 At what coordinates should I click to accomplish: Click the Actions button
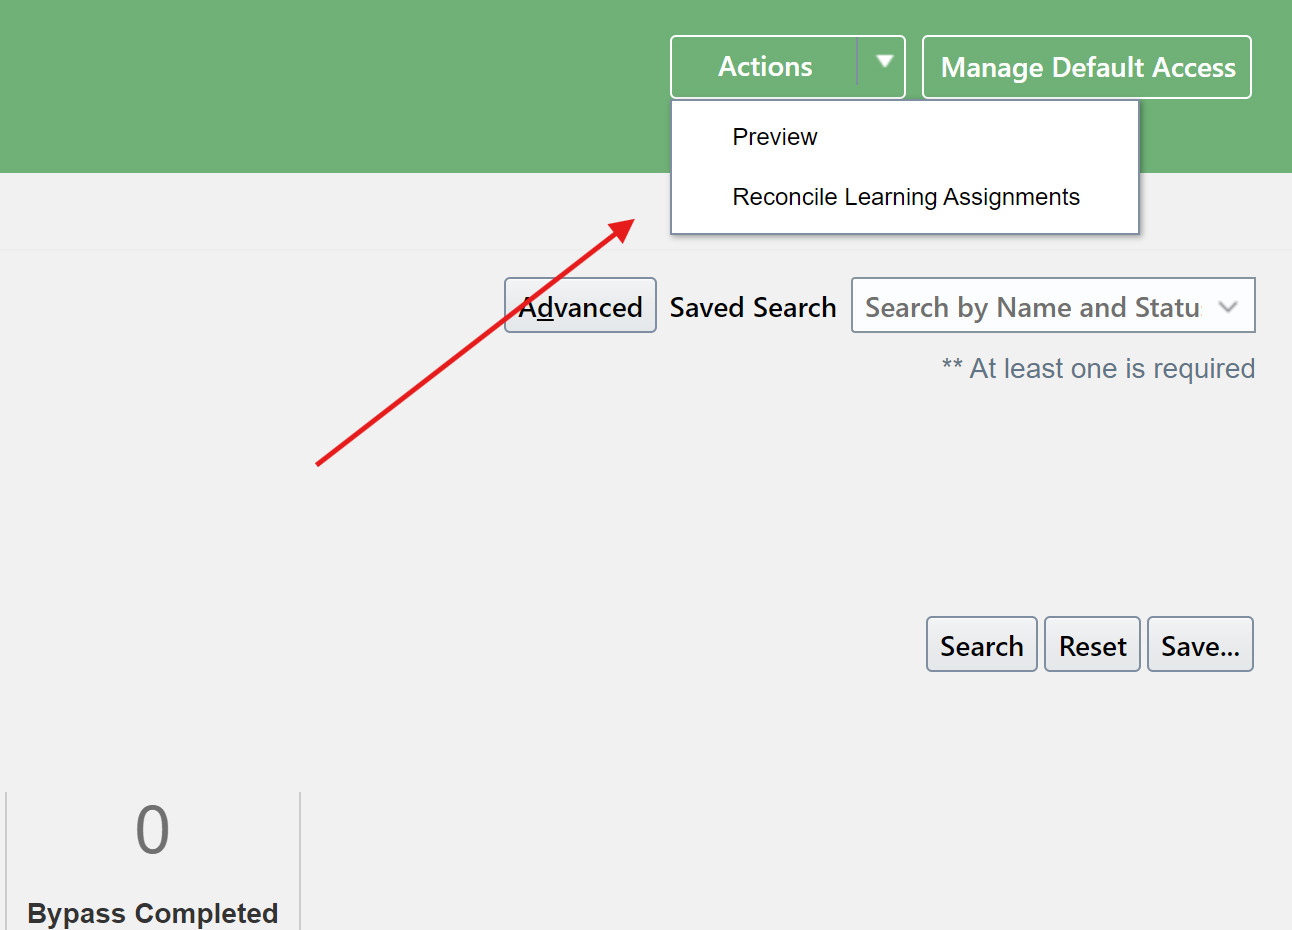click(x=765, y=66)
